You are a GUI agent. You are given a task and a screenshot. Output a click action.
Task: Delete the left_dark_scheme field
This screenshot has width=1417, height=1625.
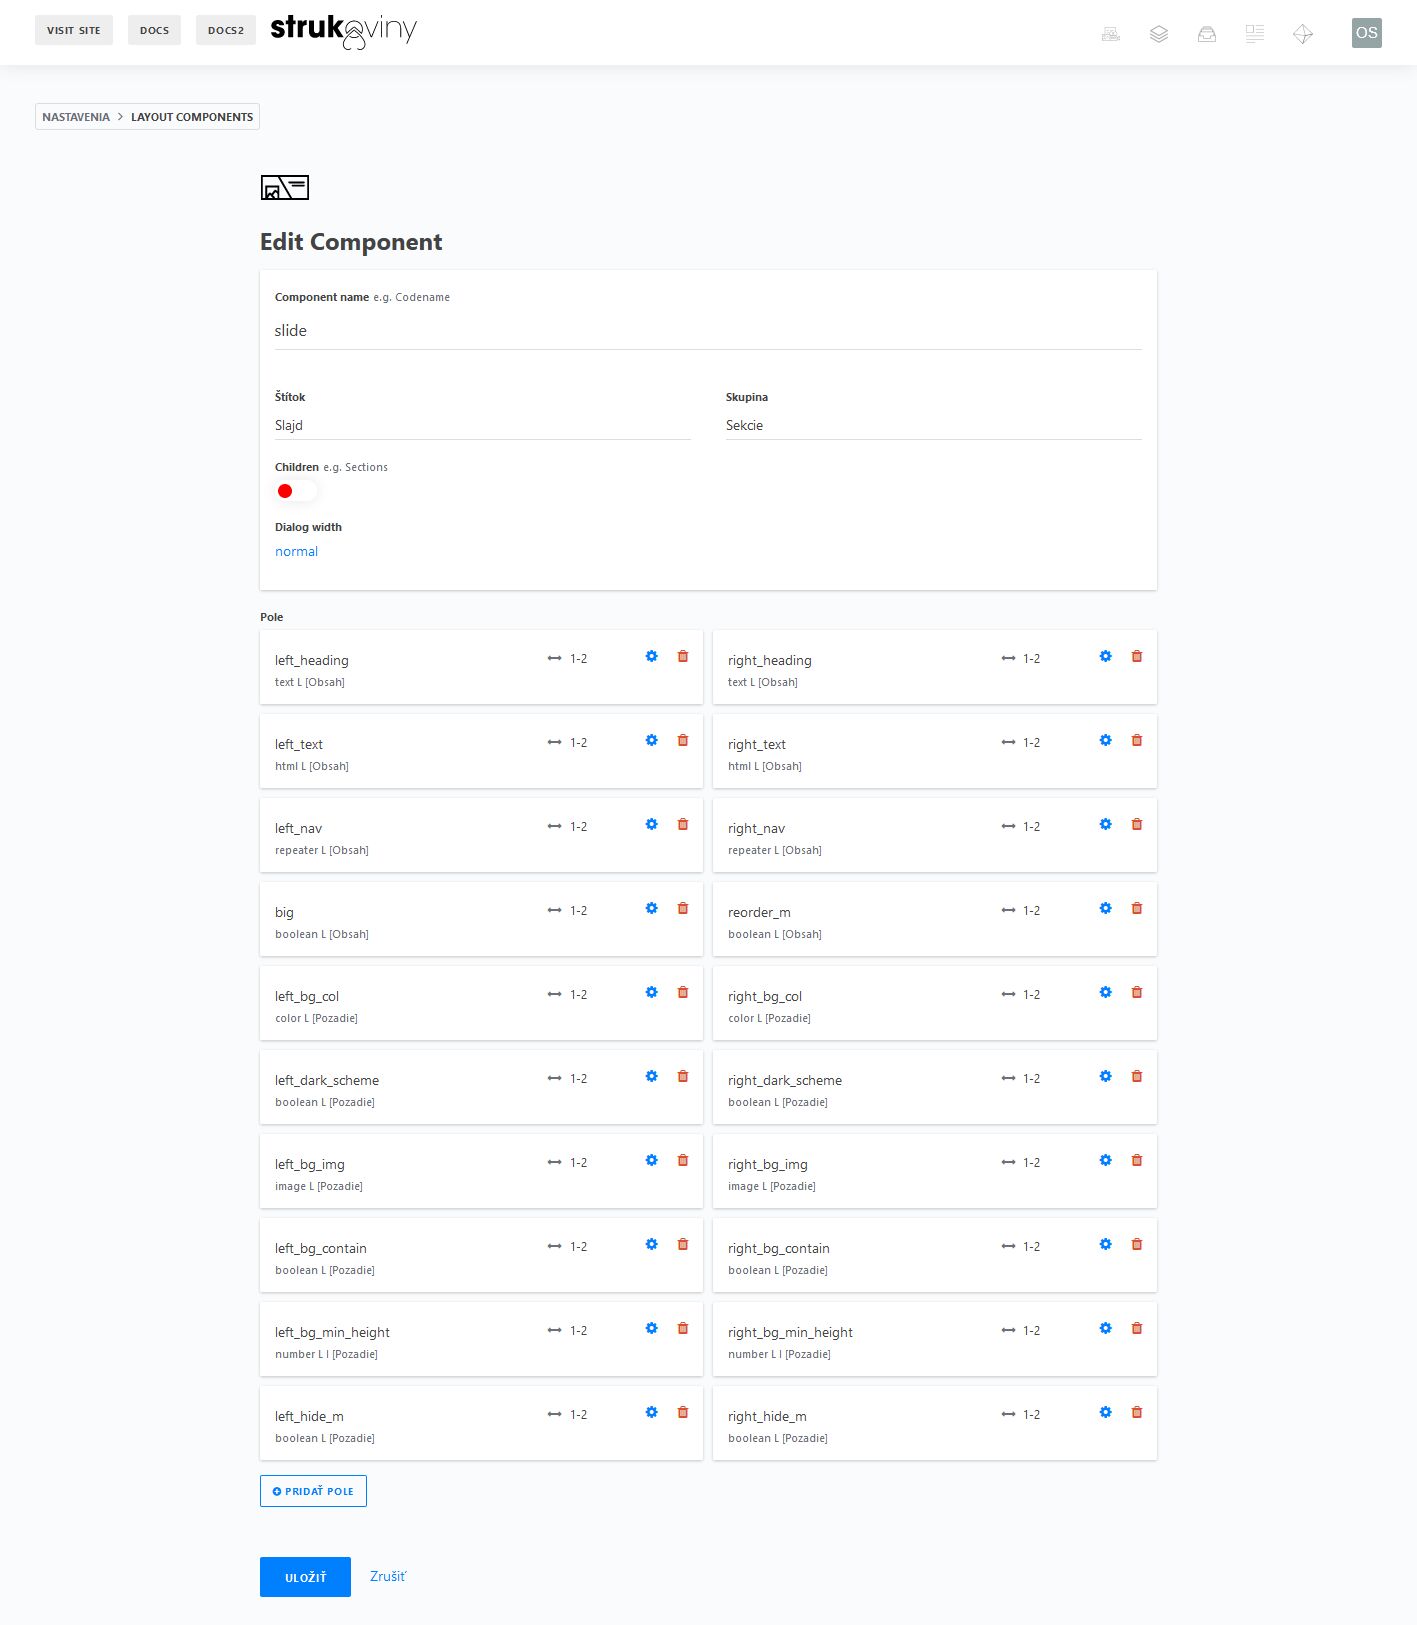coord(683,1076)
